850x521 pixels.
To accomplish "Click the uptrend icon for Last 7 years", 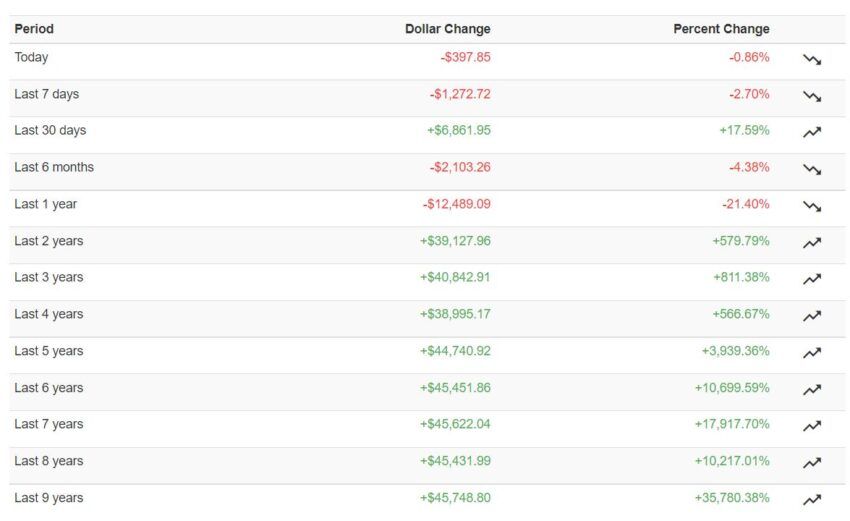I will click(812, 426).
